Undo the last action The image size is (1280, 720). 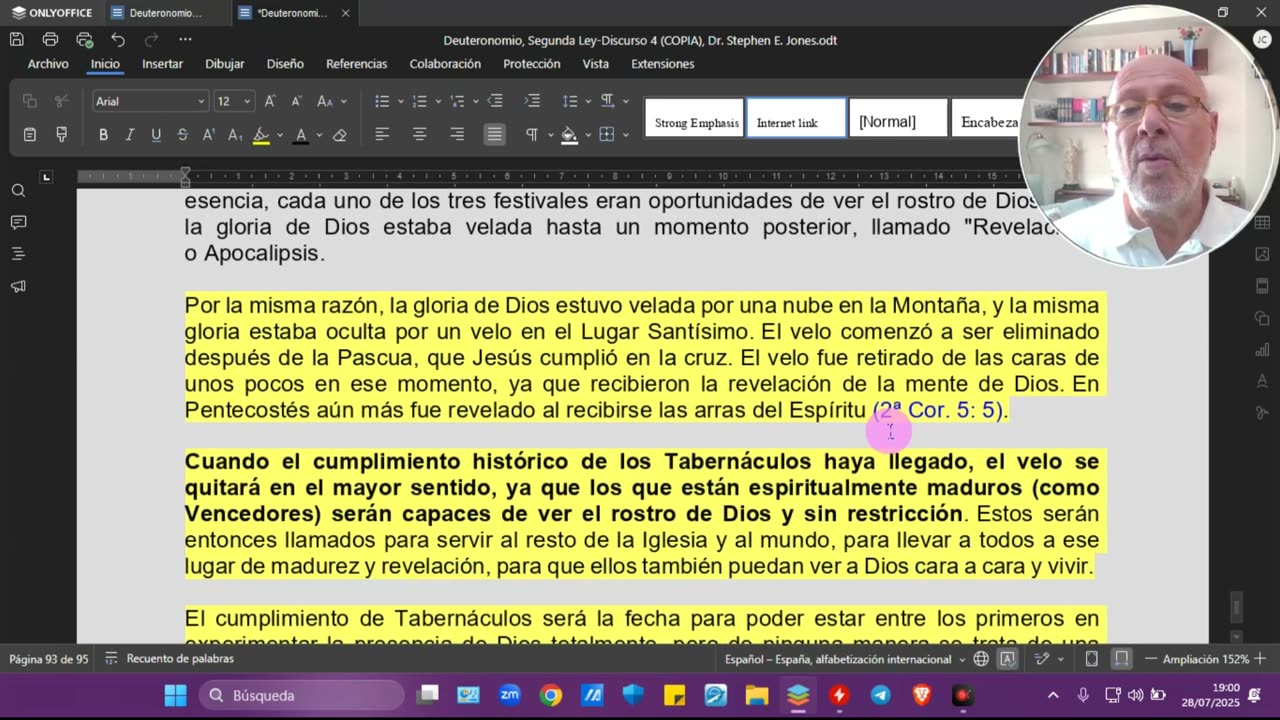tap(118, 40)
